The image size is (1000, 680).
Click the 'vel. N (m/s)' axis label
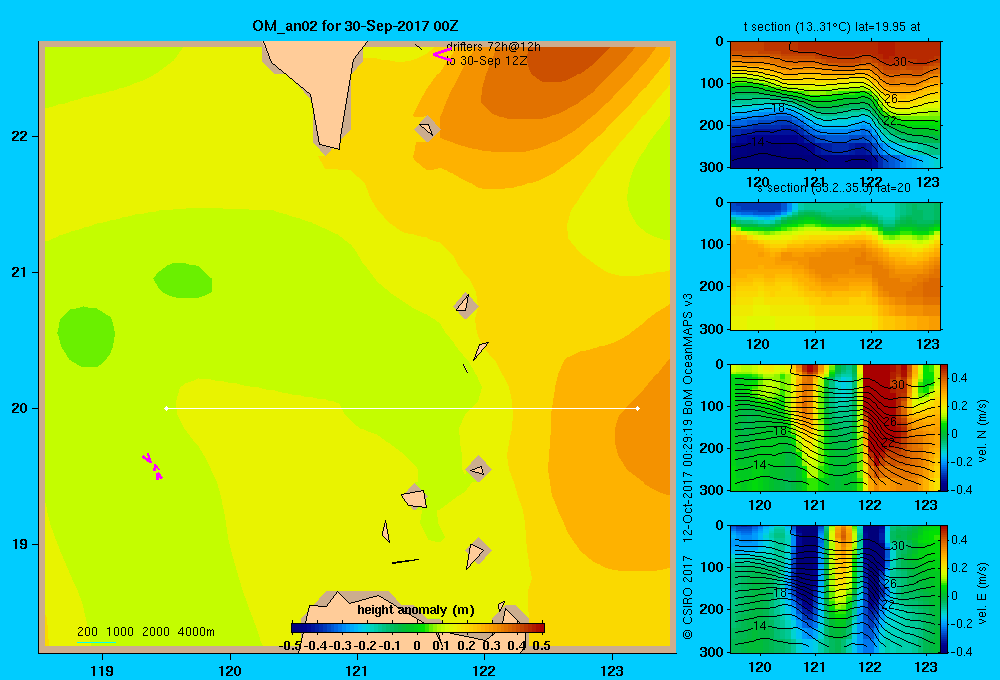(982, 431)
